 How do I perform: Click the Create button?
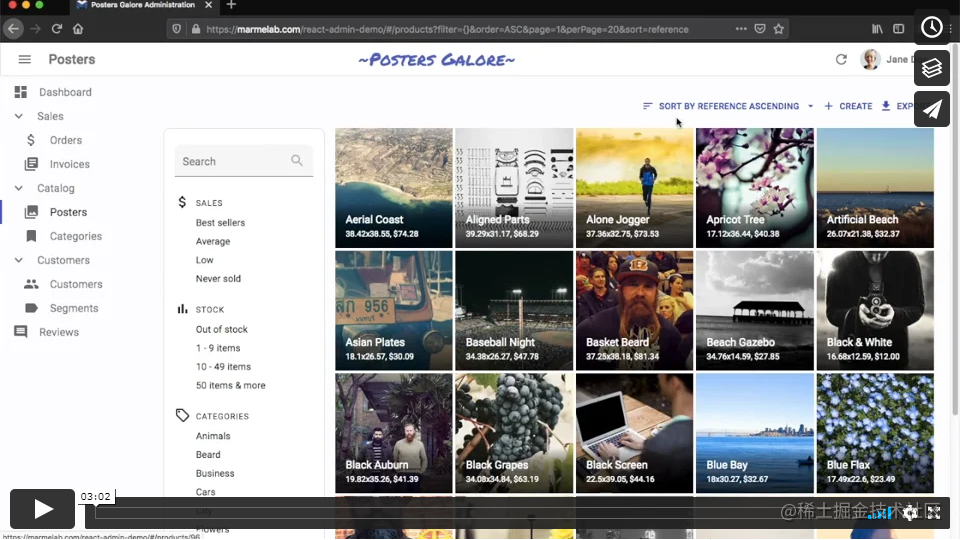(848, 106)
